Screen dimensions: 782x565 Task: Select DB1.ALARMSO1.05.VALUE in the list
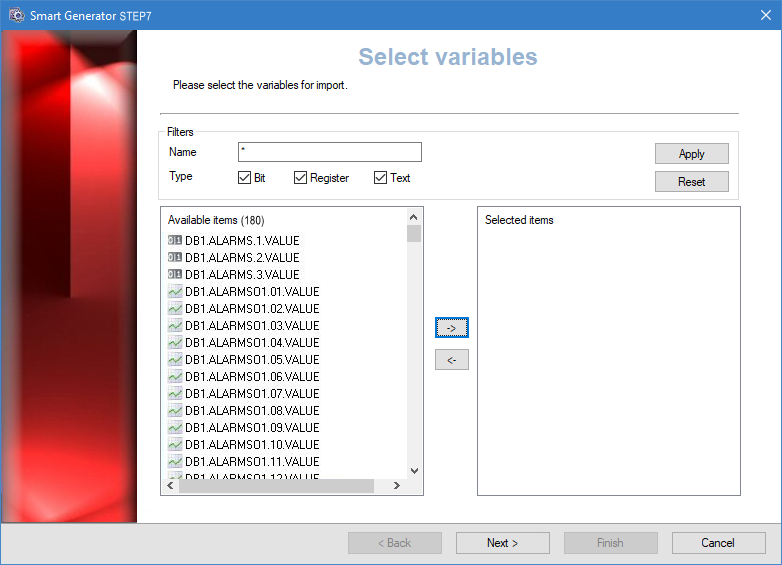[251, 360]
